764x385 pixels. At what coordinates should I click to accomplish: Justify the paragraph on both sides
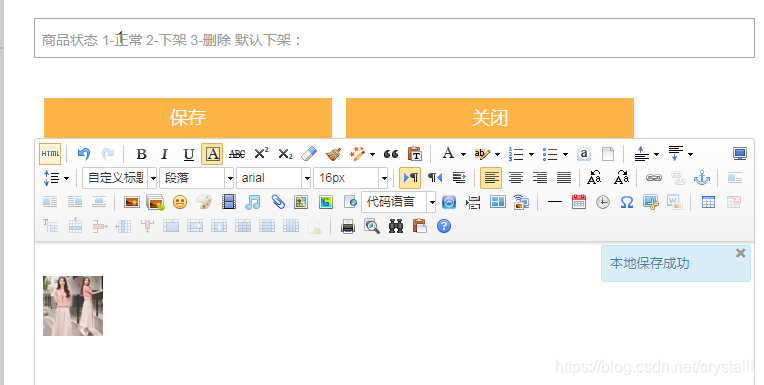pos(564,178)
